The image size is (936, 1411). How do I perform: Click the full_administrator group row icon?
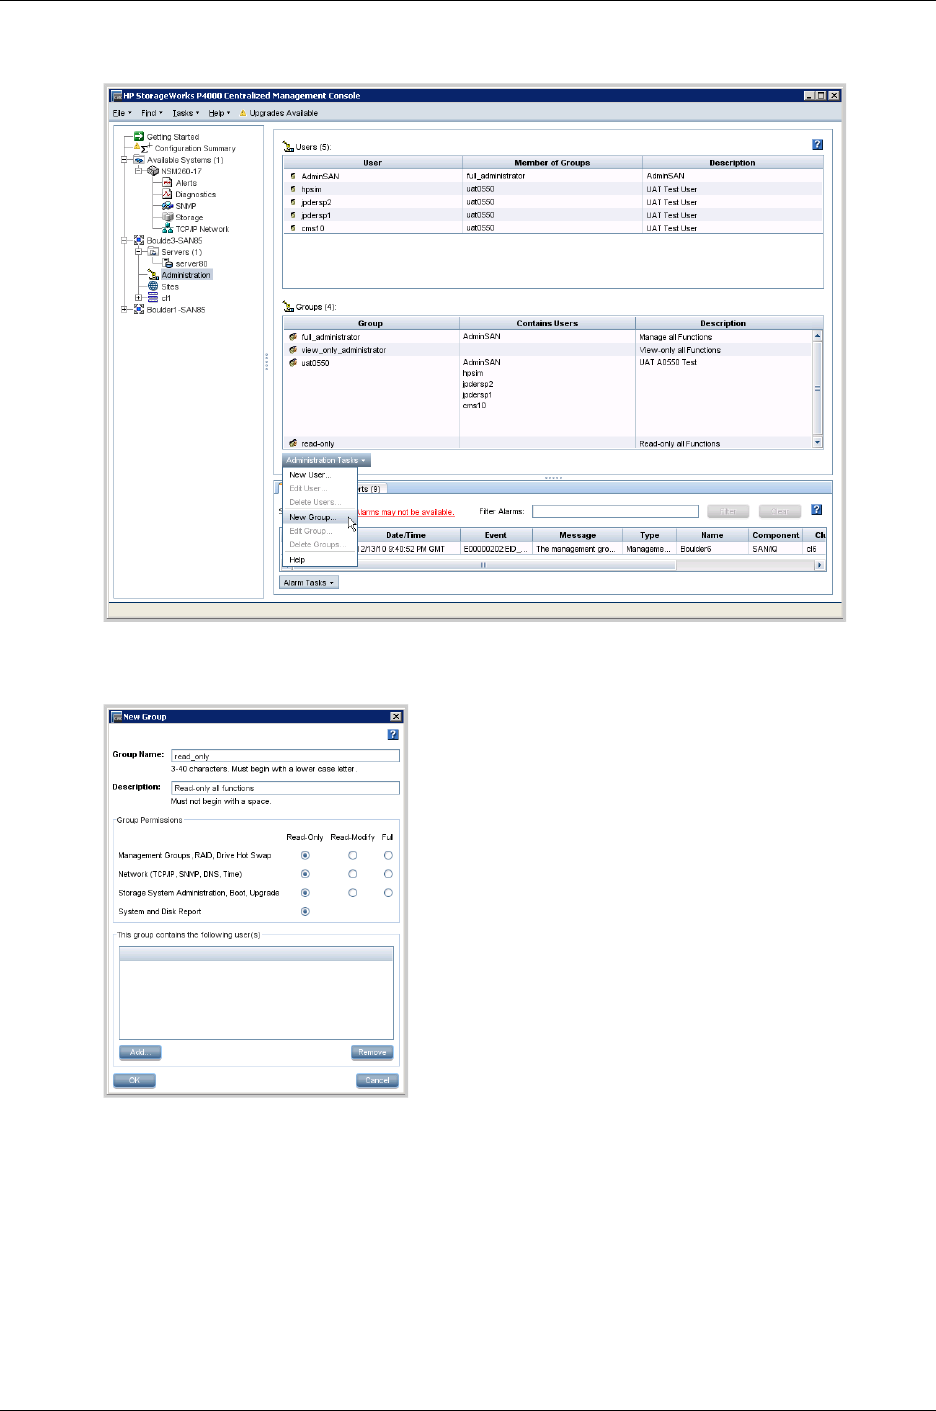(293, 337)
